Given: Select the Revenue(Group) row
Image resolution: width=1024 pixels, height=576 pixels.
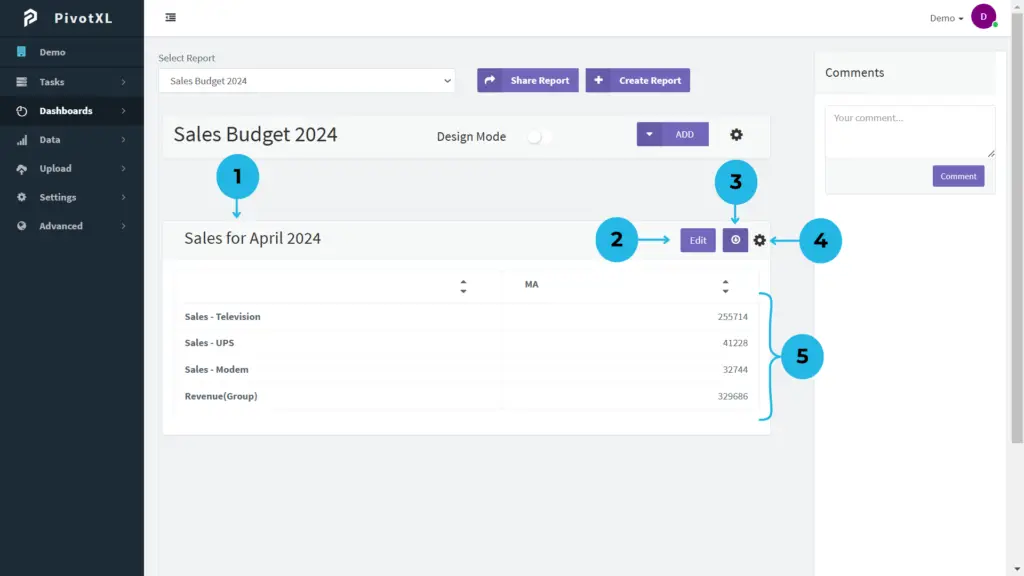Looking at the screenshot, I should (466, 396).
